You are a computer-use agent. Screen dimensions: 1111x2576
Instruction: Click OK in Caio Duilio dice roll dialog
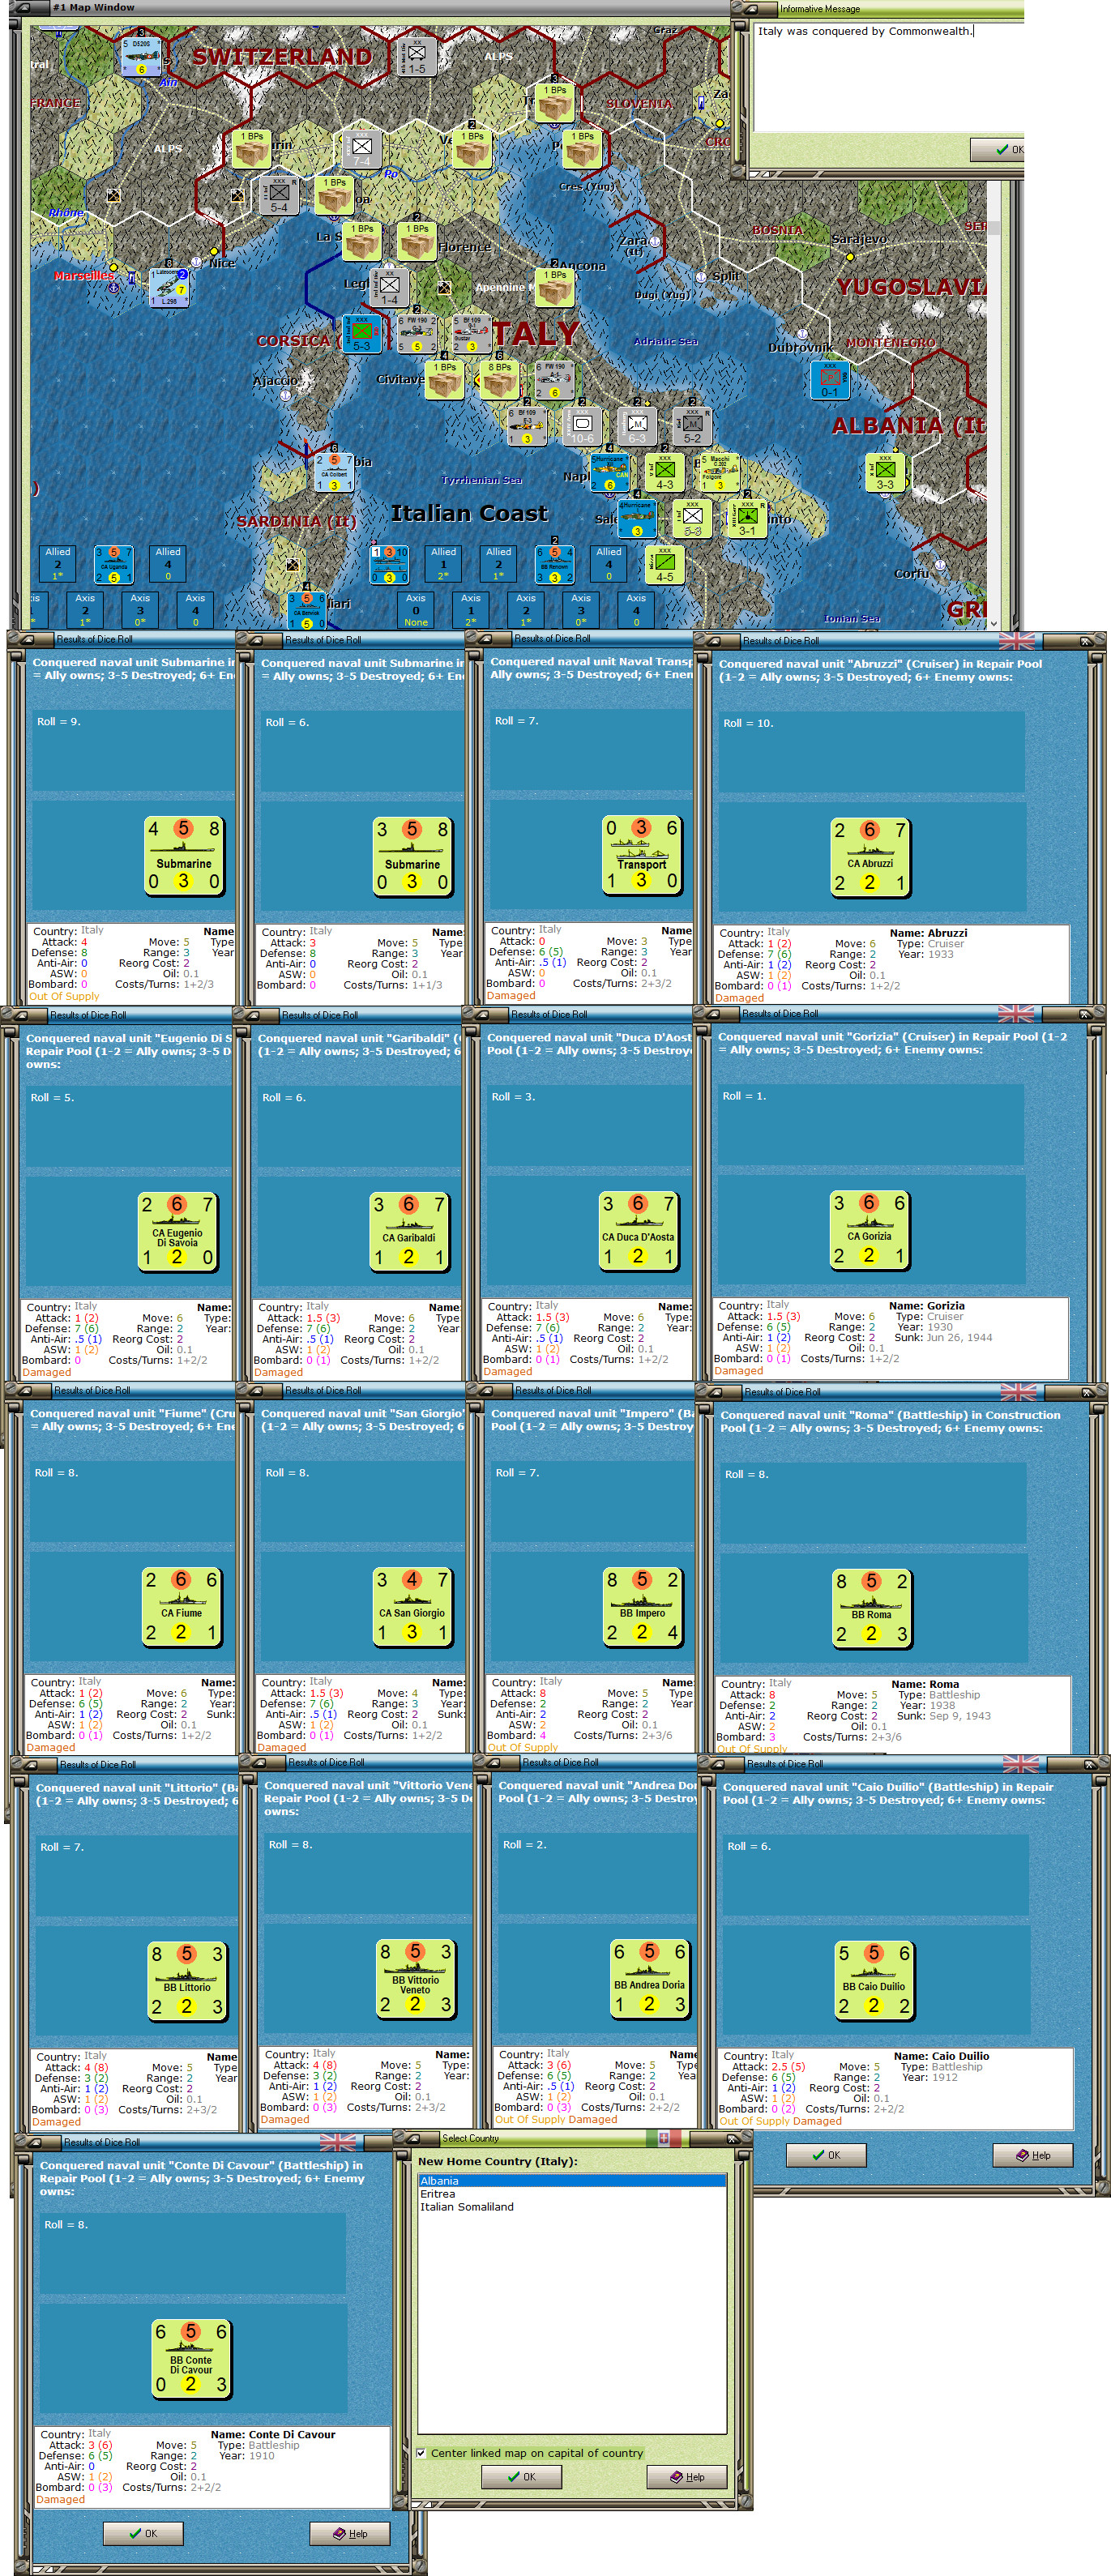pos(826,2155)
